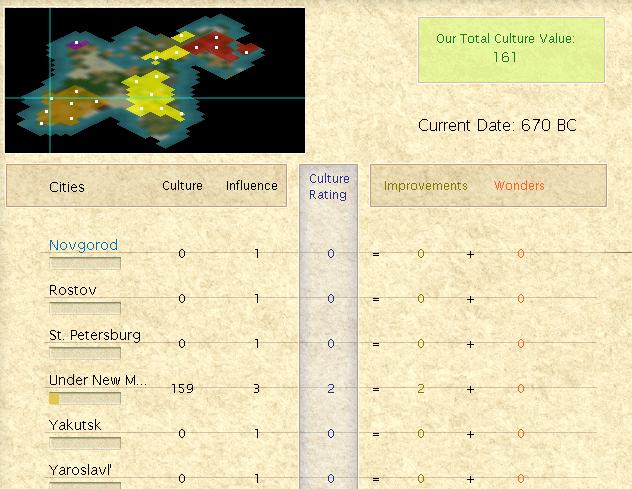Select the Under New M... city

[97, 380]
